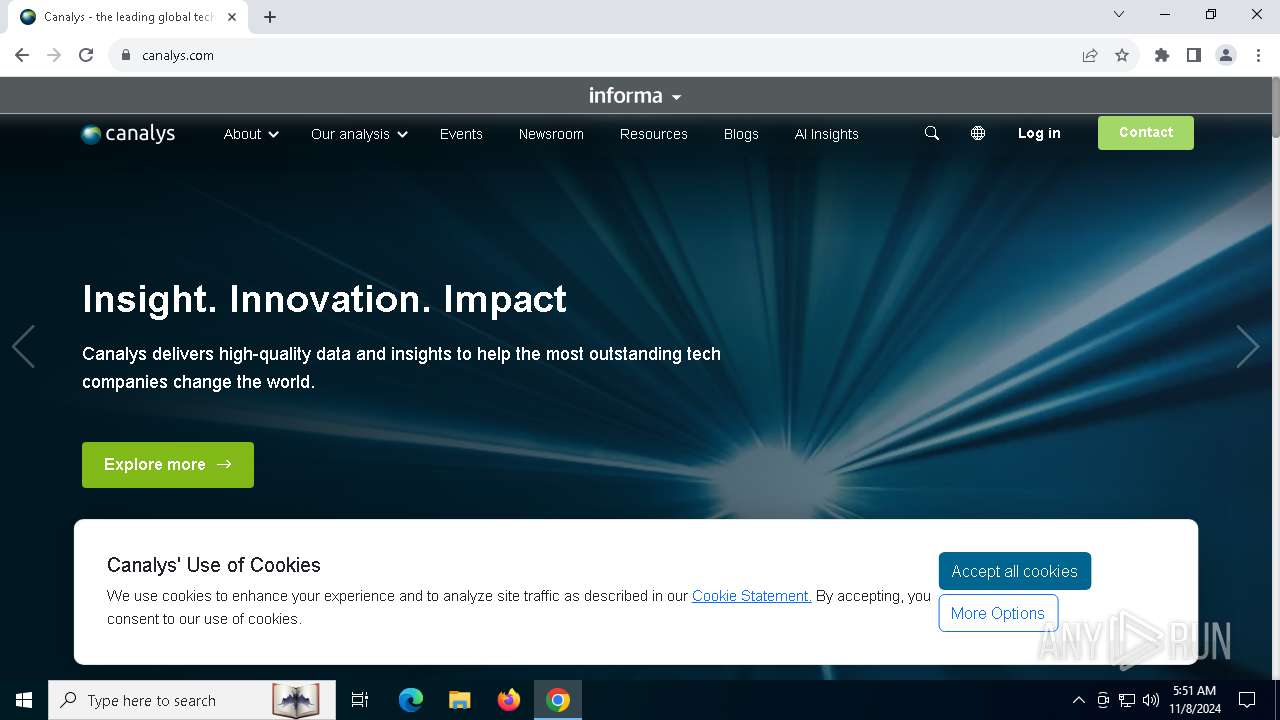Open the AI Insights page
1280x720 pixels.
(x=827, y=134)
